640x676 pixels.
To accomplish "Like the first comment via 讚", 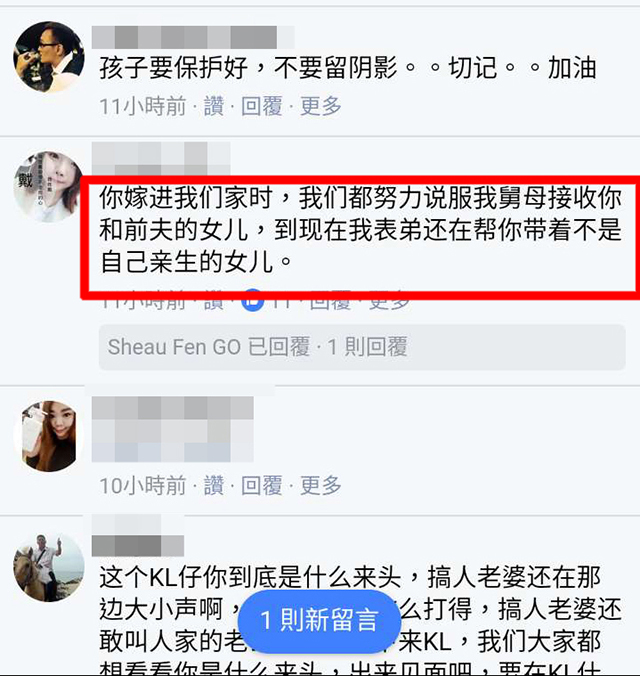I will tap(214, 106).
